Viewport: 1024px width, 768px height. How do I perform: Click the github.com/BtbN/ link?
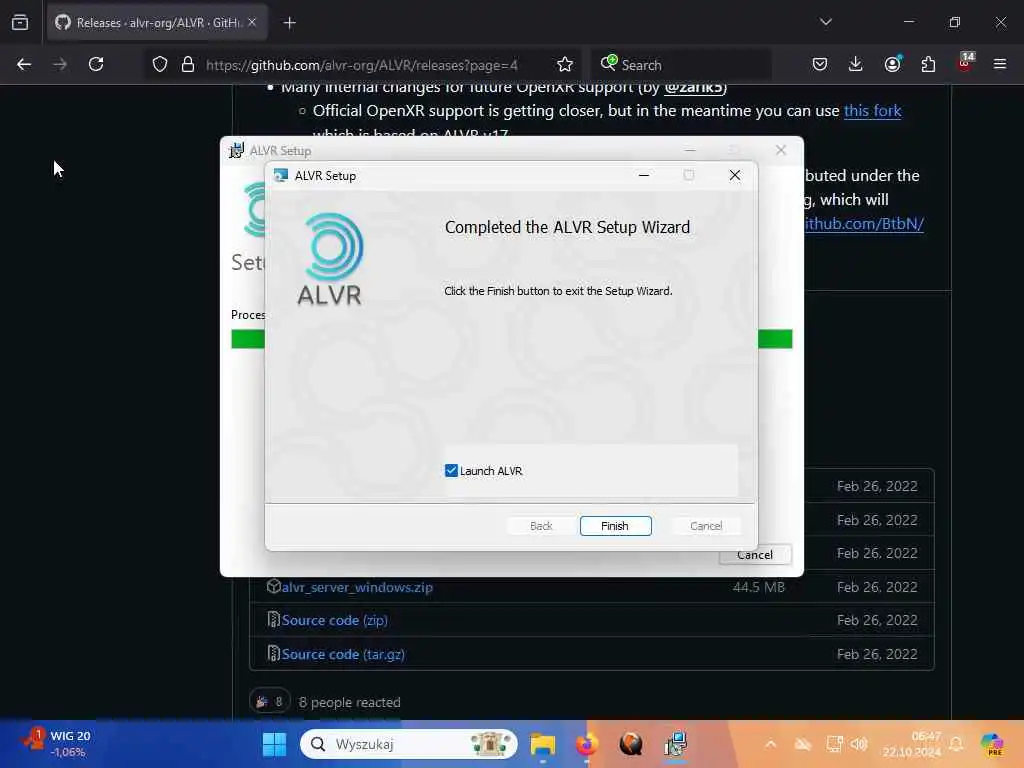[864, 223]
